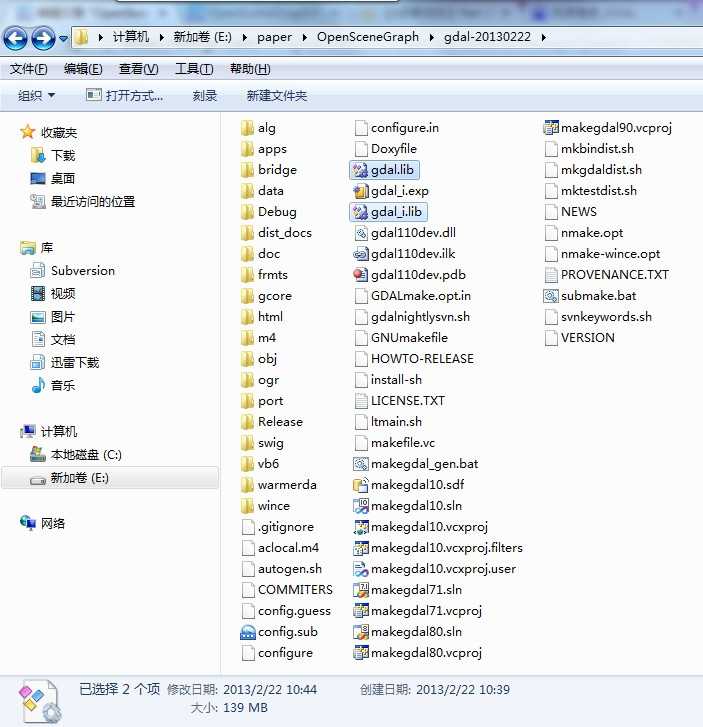This screenshot has height=727, width=703.
Task: Select the makegdal10.vcxproj.user file icon
Action: (361, 569)
